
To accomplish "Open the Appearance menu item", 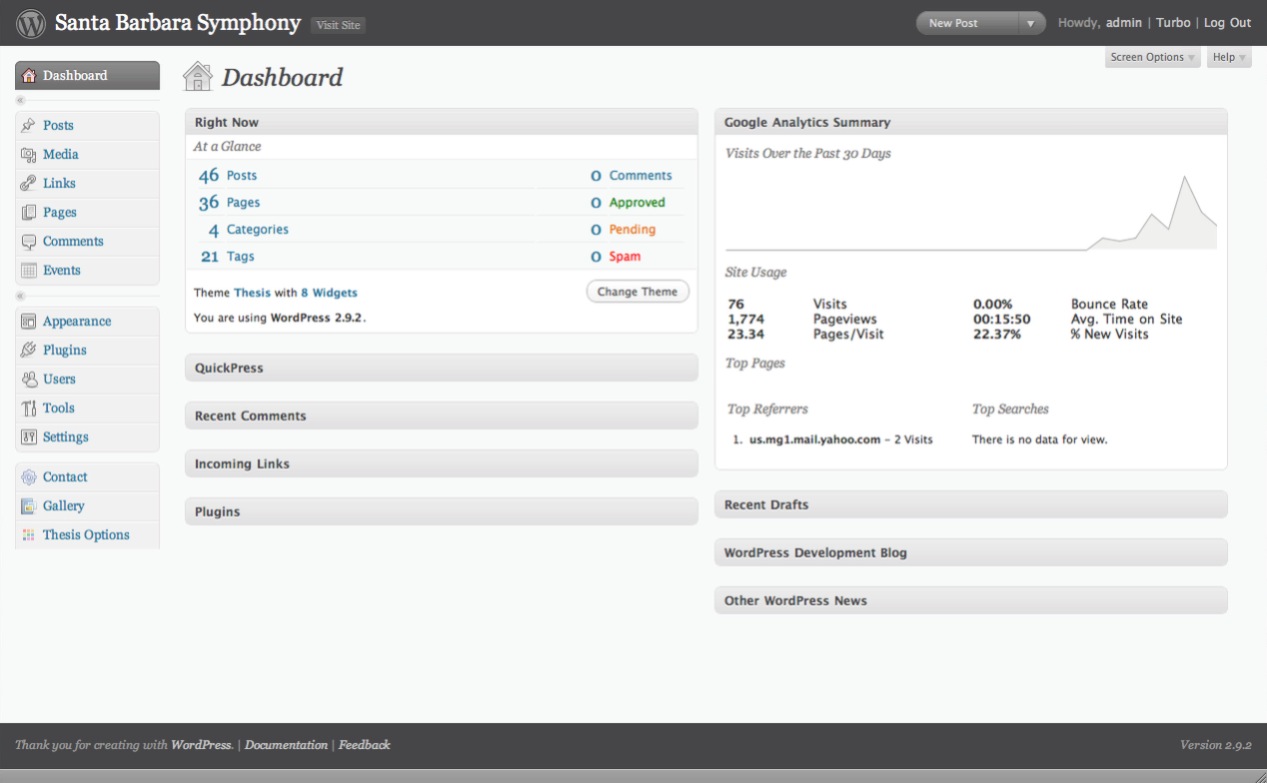I will click(77, 322).
